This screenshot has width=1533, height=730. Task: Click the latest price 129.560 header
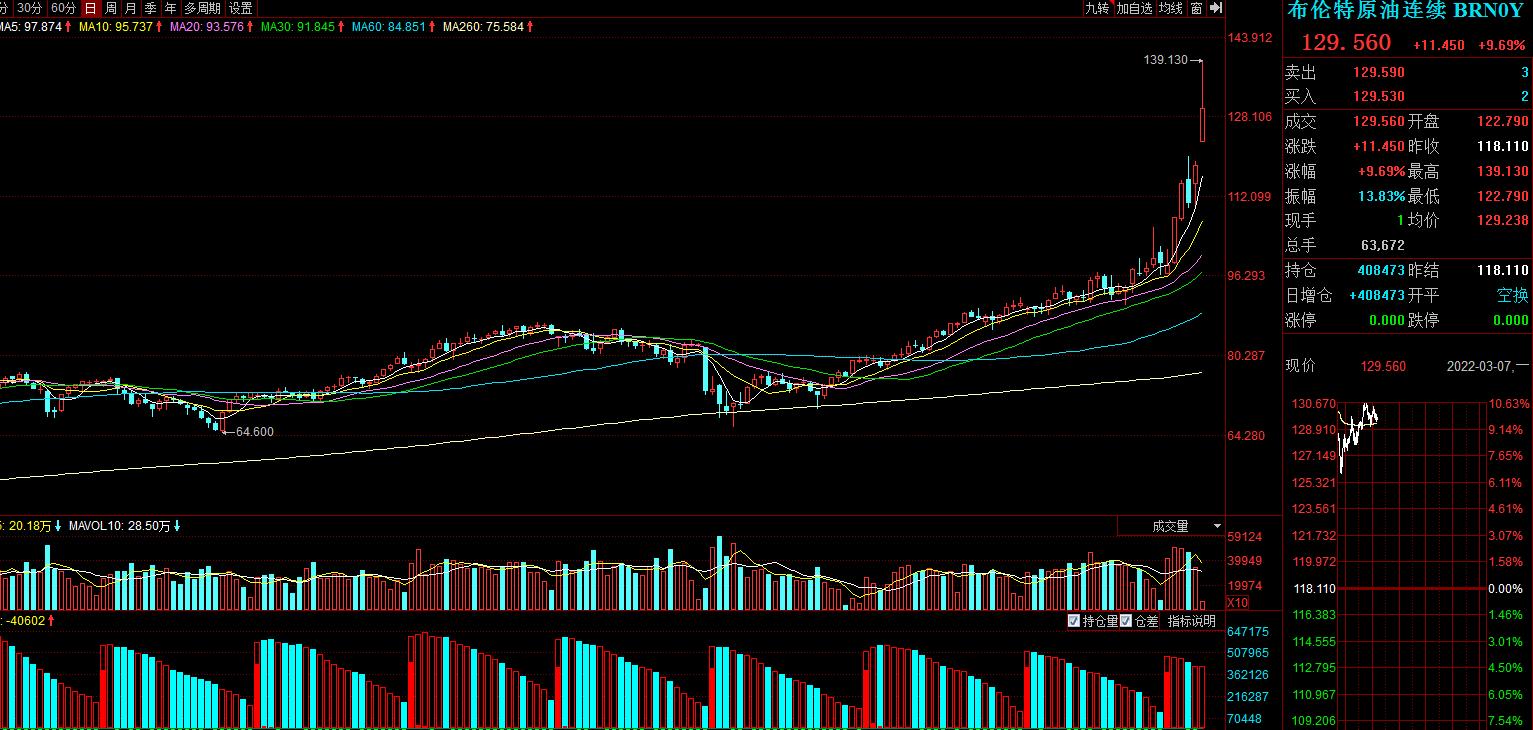click(x=1345, y=43)
